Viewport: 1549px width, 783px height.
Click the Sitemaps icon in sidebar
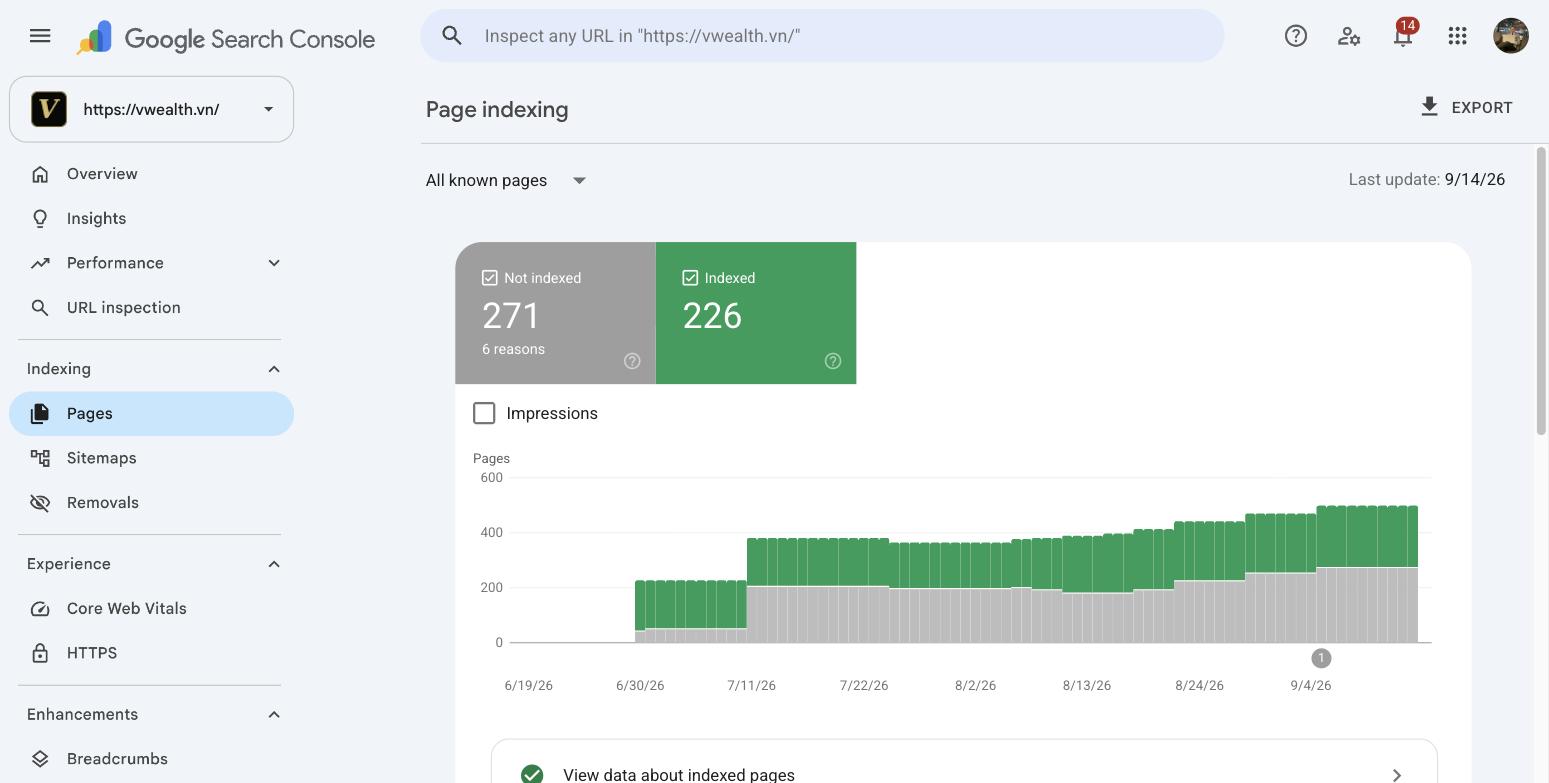click(x=40, y=458)
